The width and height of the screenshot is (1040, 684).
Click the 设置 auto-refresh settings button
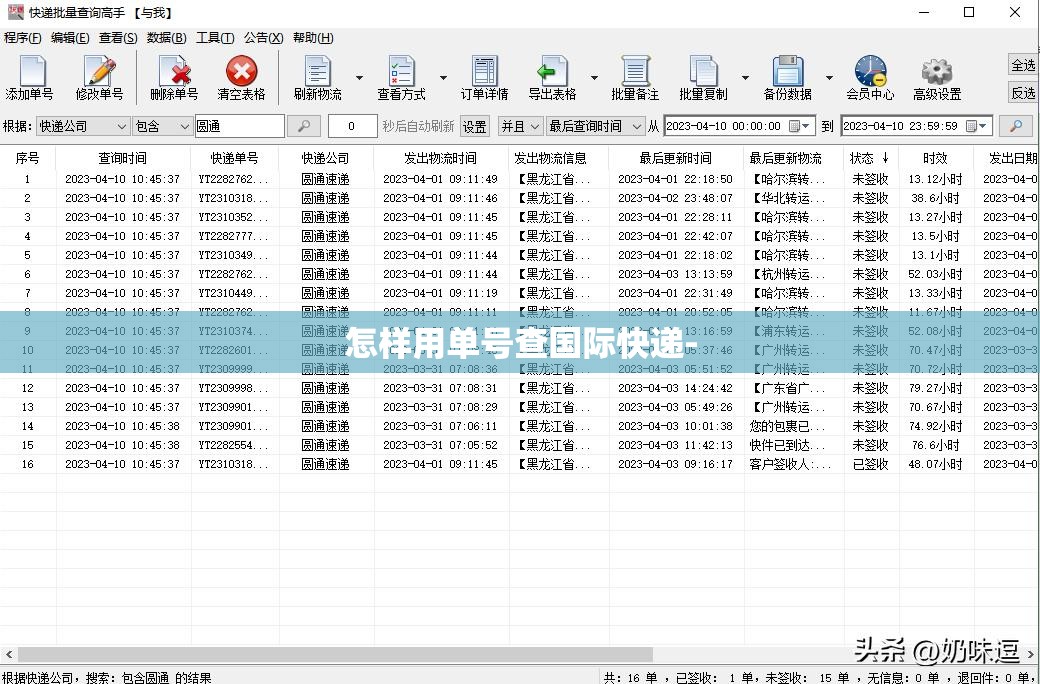click(474, 126)
